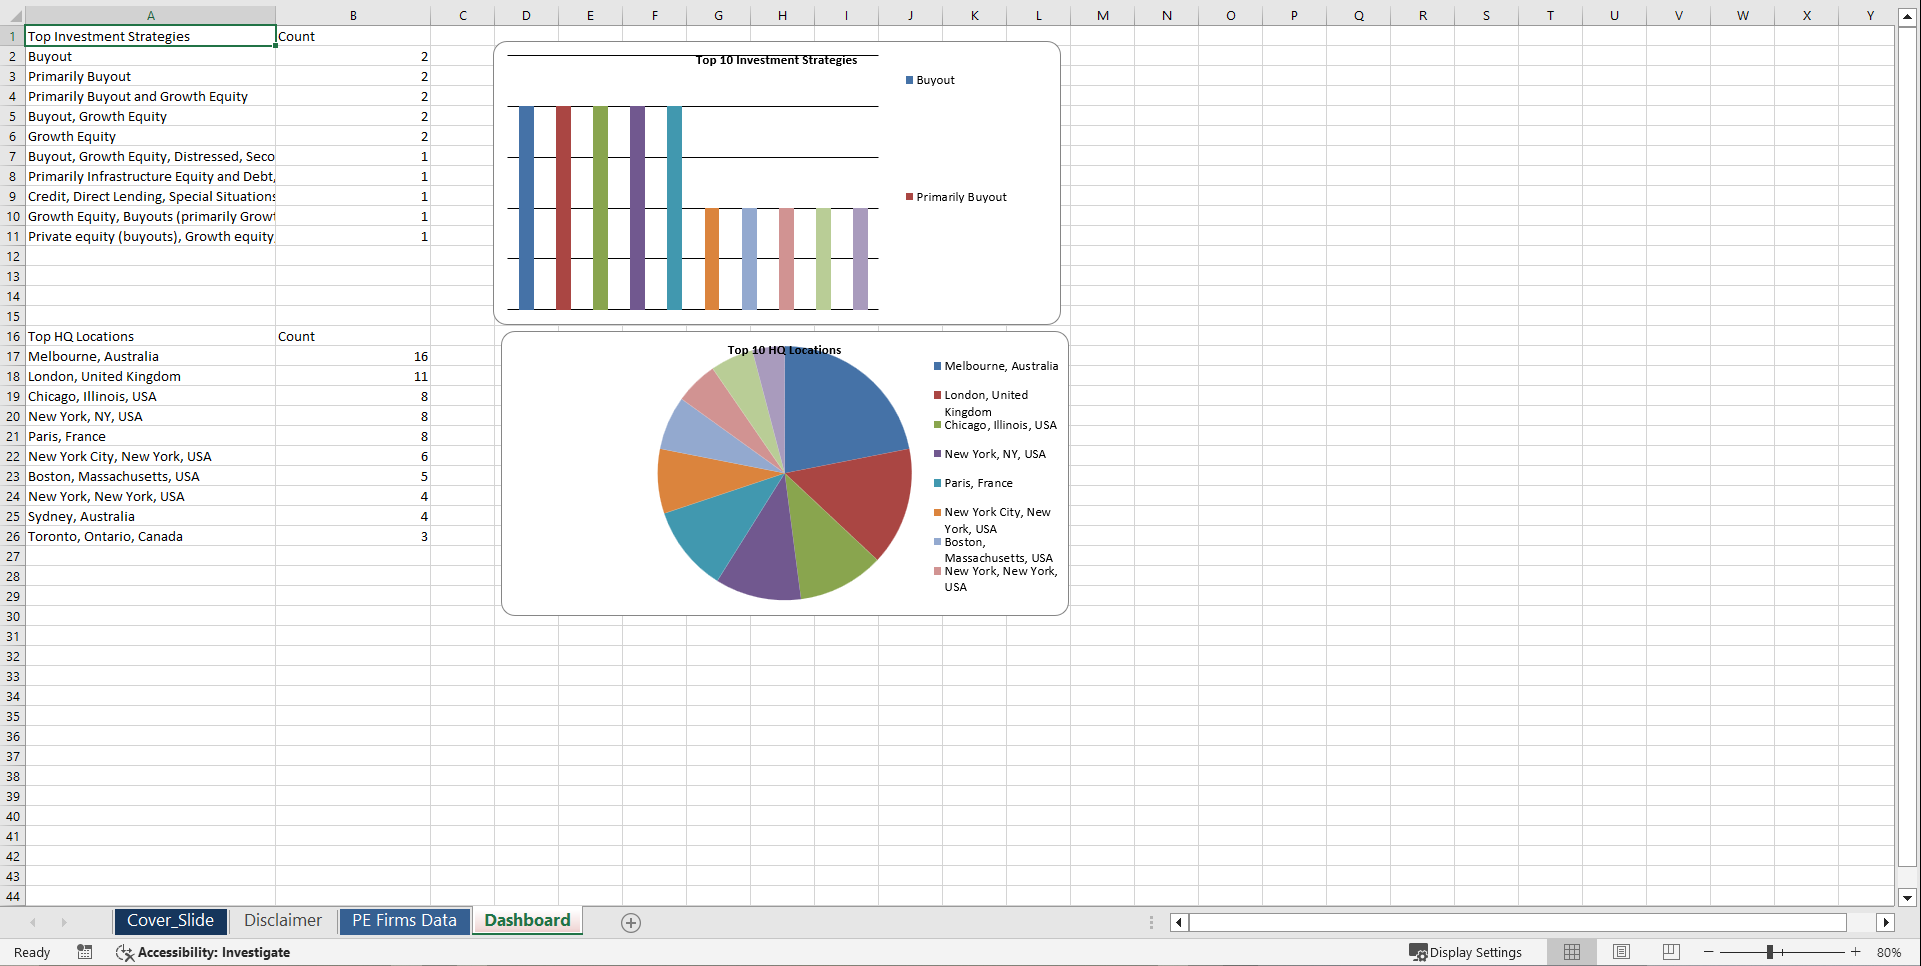1921x966 pixels.
Task: Click the Select All corner above row 1
Action: [12, 15]
